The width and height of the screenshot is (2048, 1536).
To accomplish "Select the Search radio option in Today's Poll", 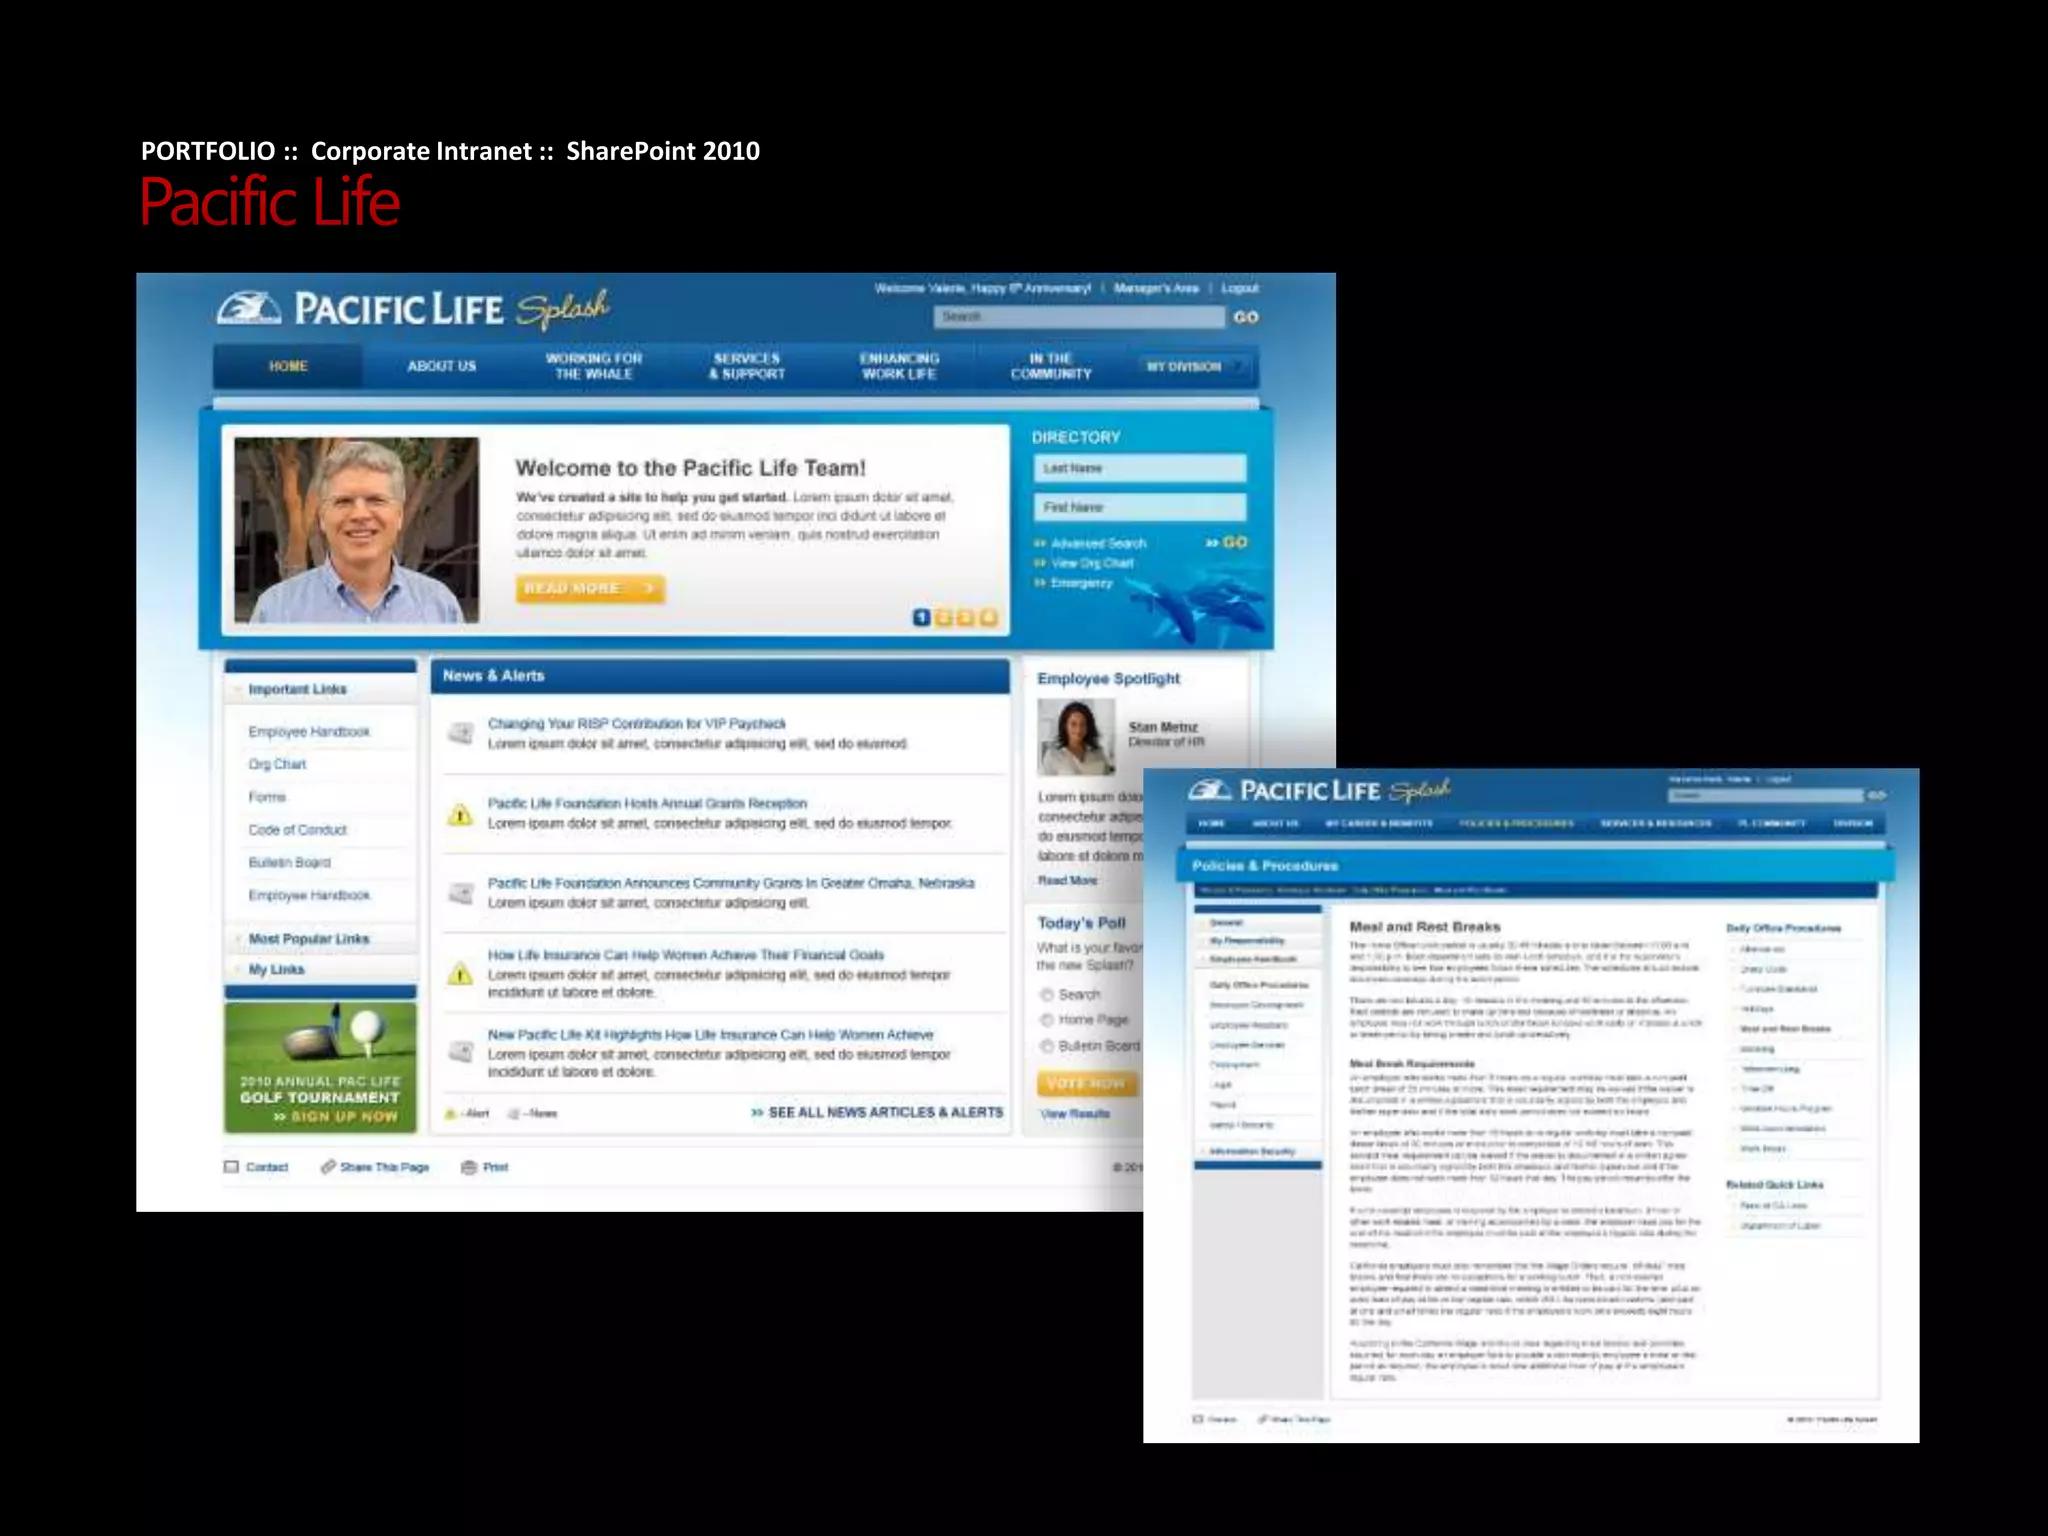I will (1047, 994).
